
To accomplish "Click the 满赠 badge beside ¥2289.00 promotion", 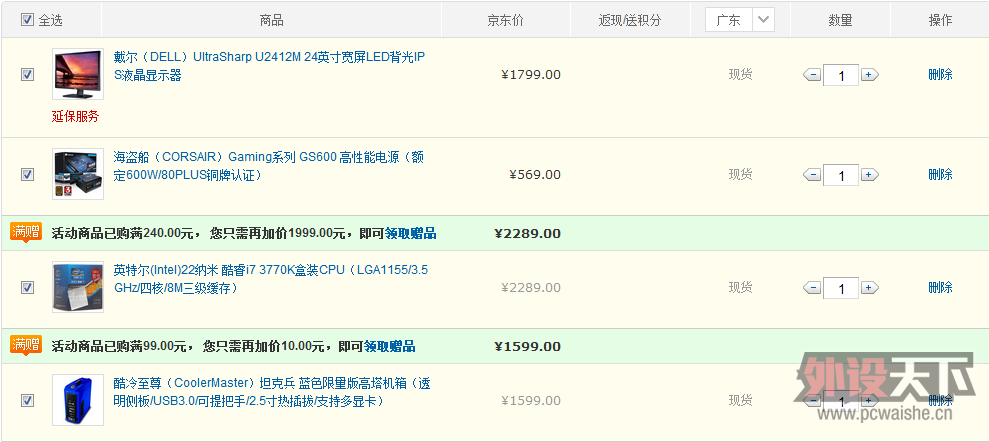I will (x=26, y=233).
